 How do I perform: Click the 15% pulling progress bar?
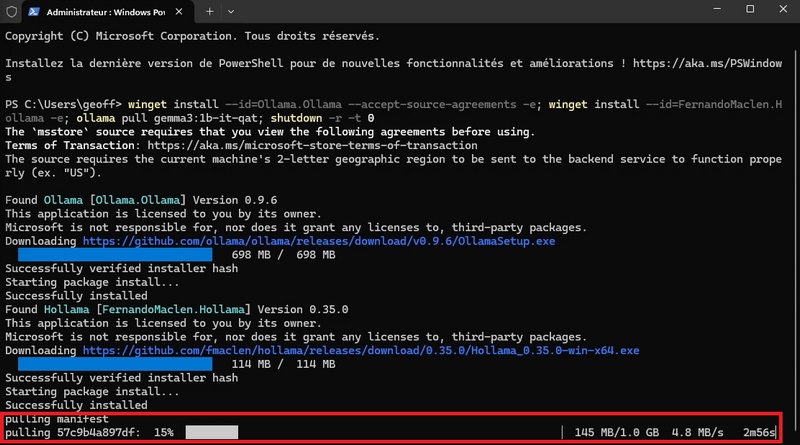click(212, 432)
